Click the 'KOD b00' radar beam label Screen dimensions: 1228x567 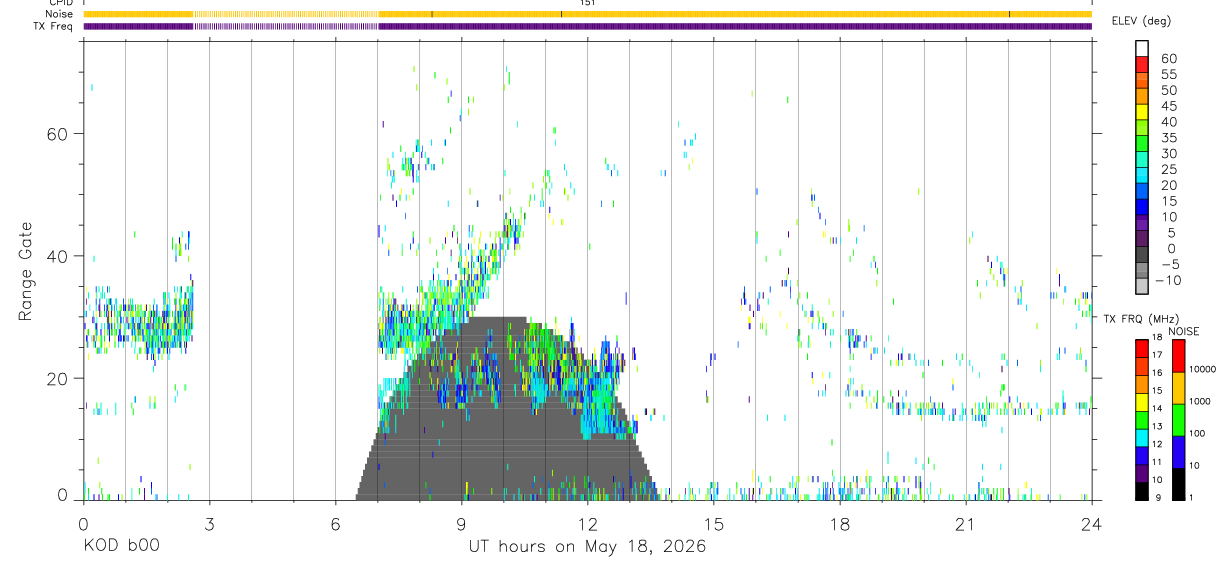click(x=121, y=547)
